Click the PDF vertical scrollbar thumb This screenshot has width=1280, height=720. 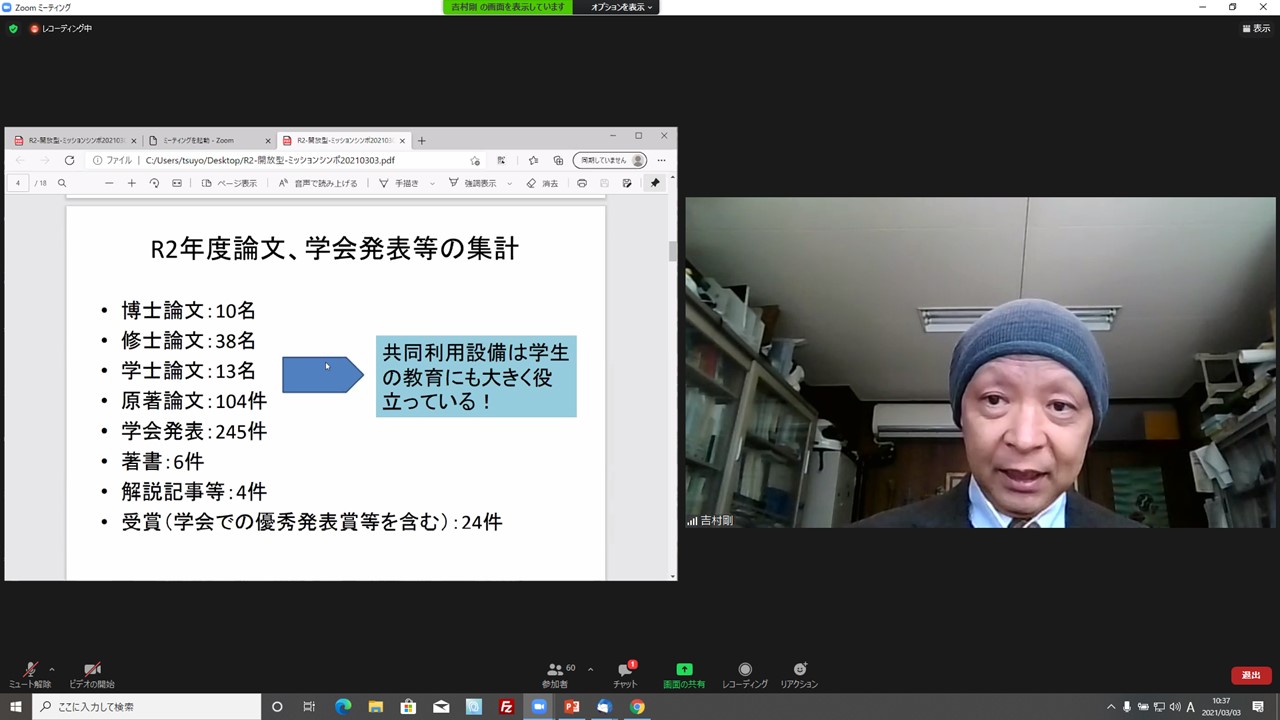click(x=673, y=251)
